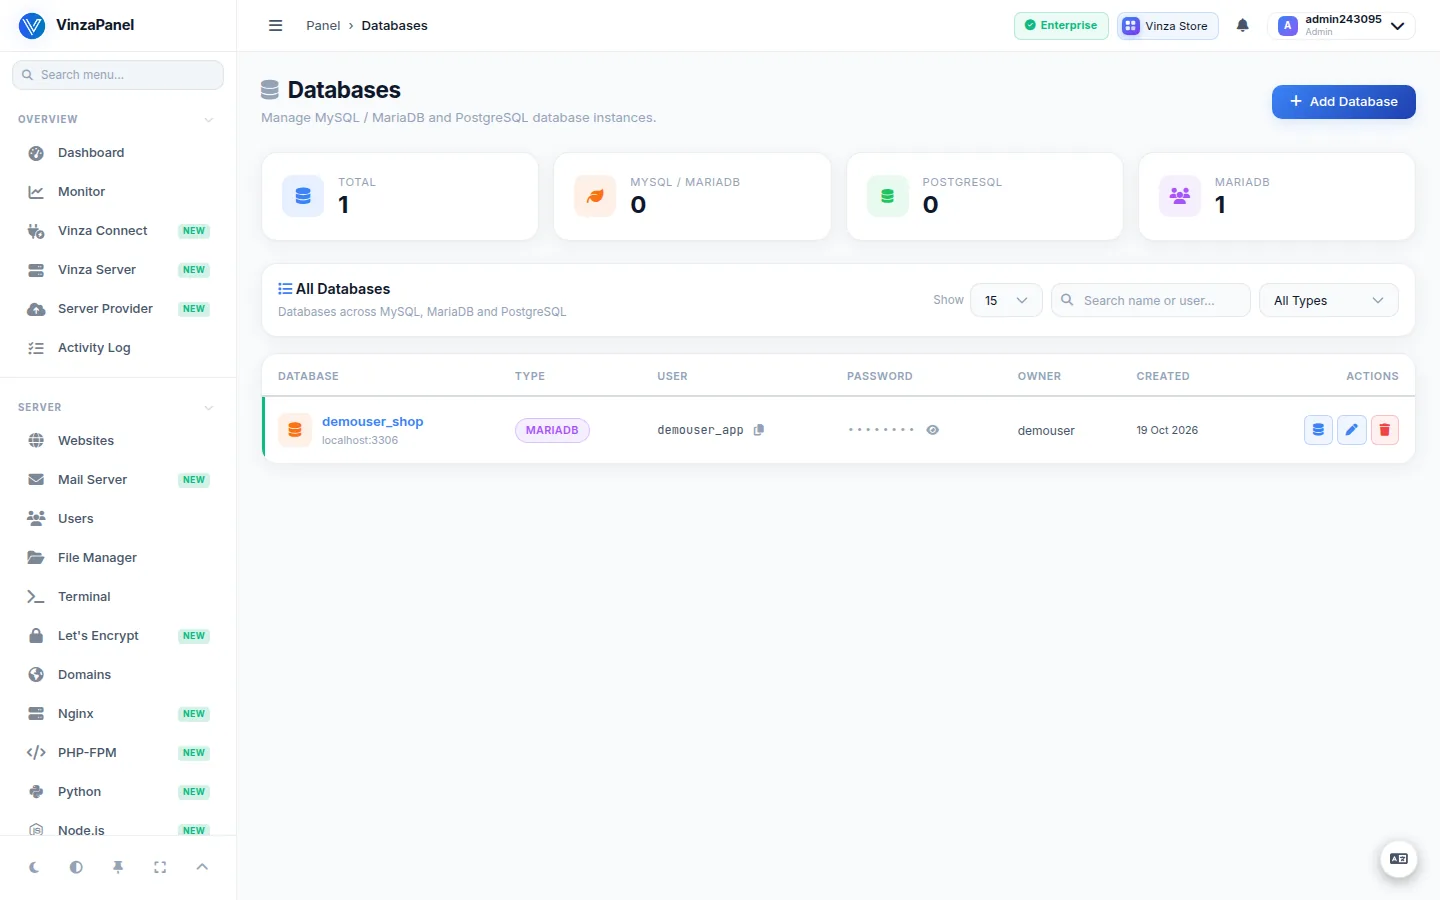Click the Enterprise badge

1060,26
